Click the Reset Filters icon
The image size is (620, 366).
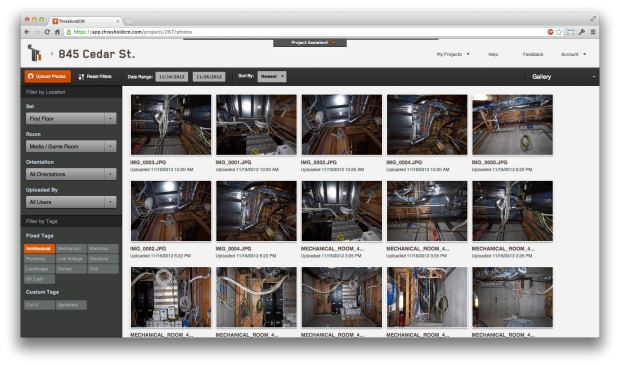[x=81, y=77]
